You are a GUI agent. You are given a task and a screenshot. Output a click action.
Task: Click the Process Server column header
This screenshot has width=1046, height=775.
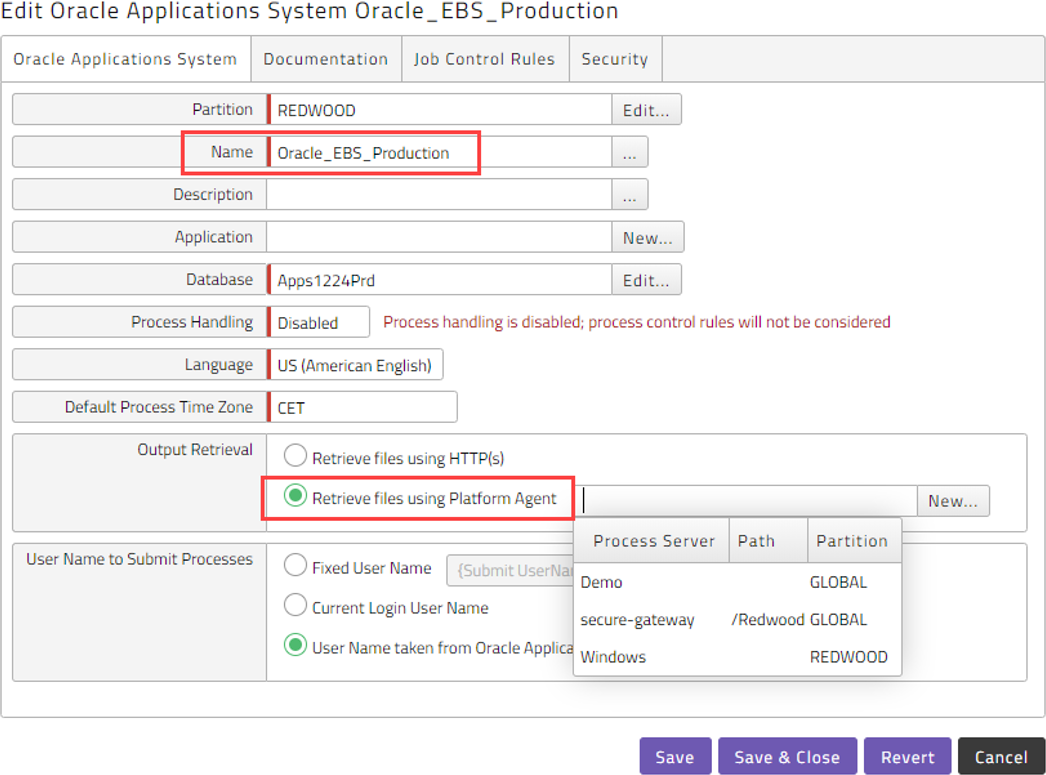click(x=654, y=541)
